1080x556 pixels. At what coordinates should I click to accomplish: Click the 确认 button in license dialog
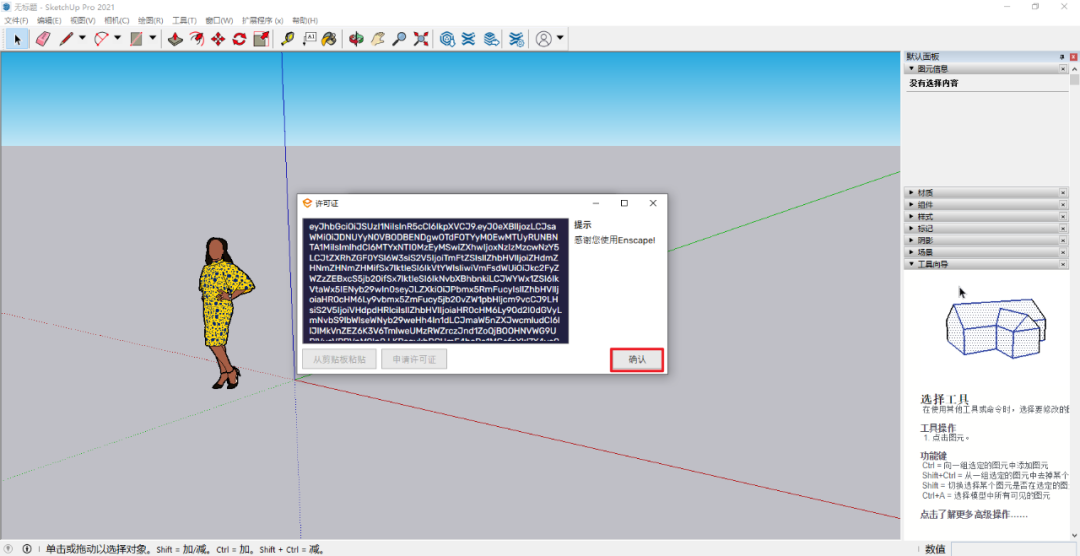click(x=637, y=360)
